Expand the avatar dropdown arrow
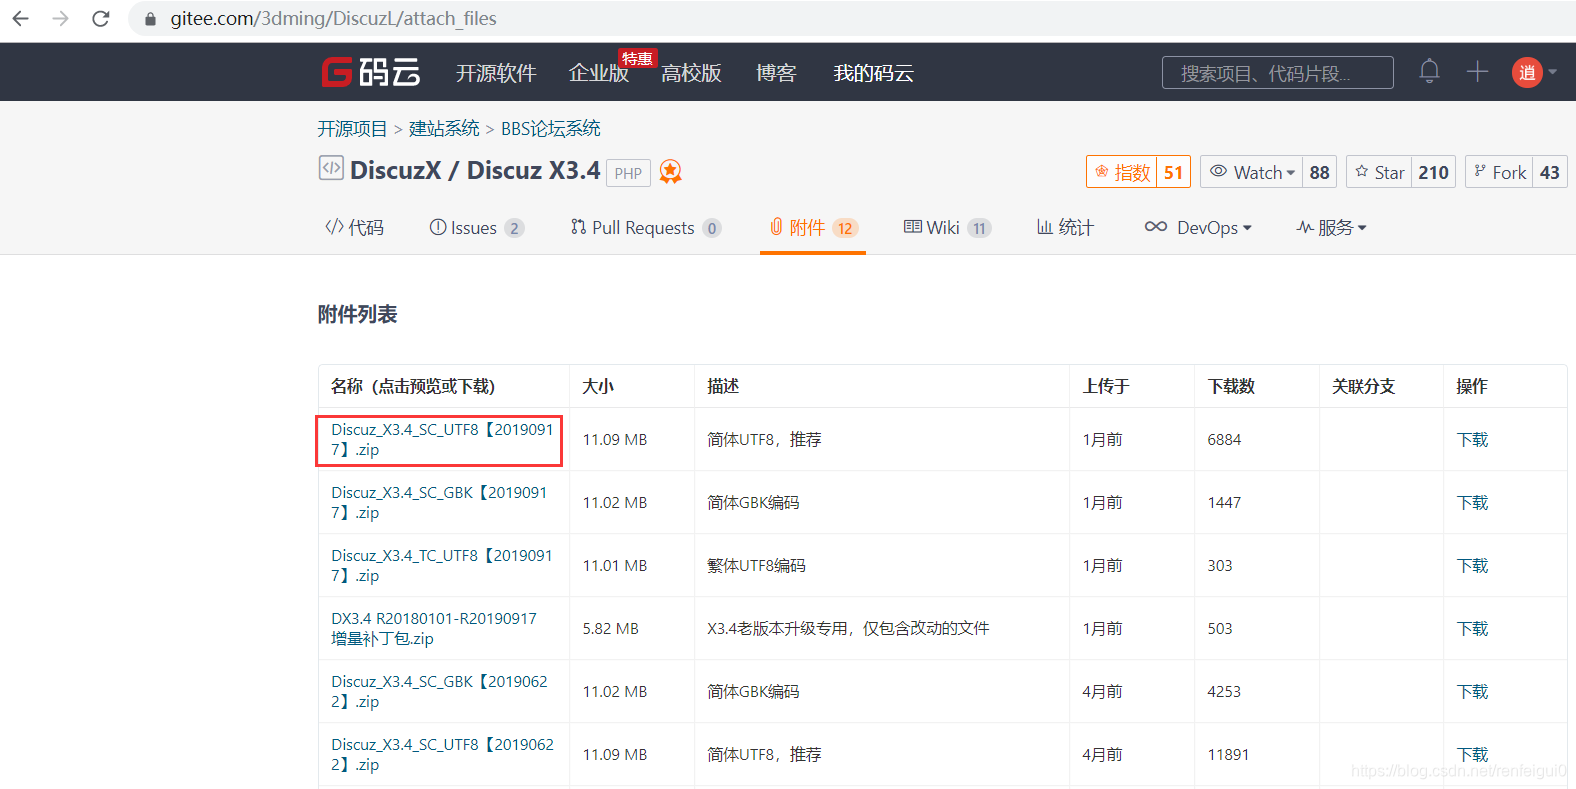Screen dimensions: 1576x789 [x=1552, y=72]
